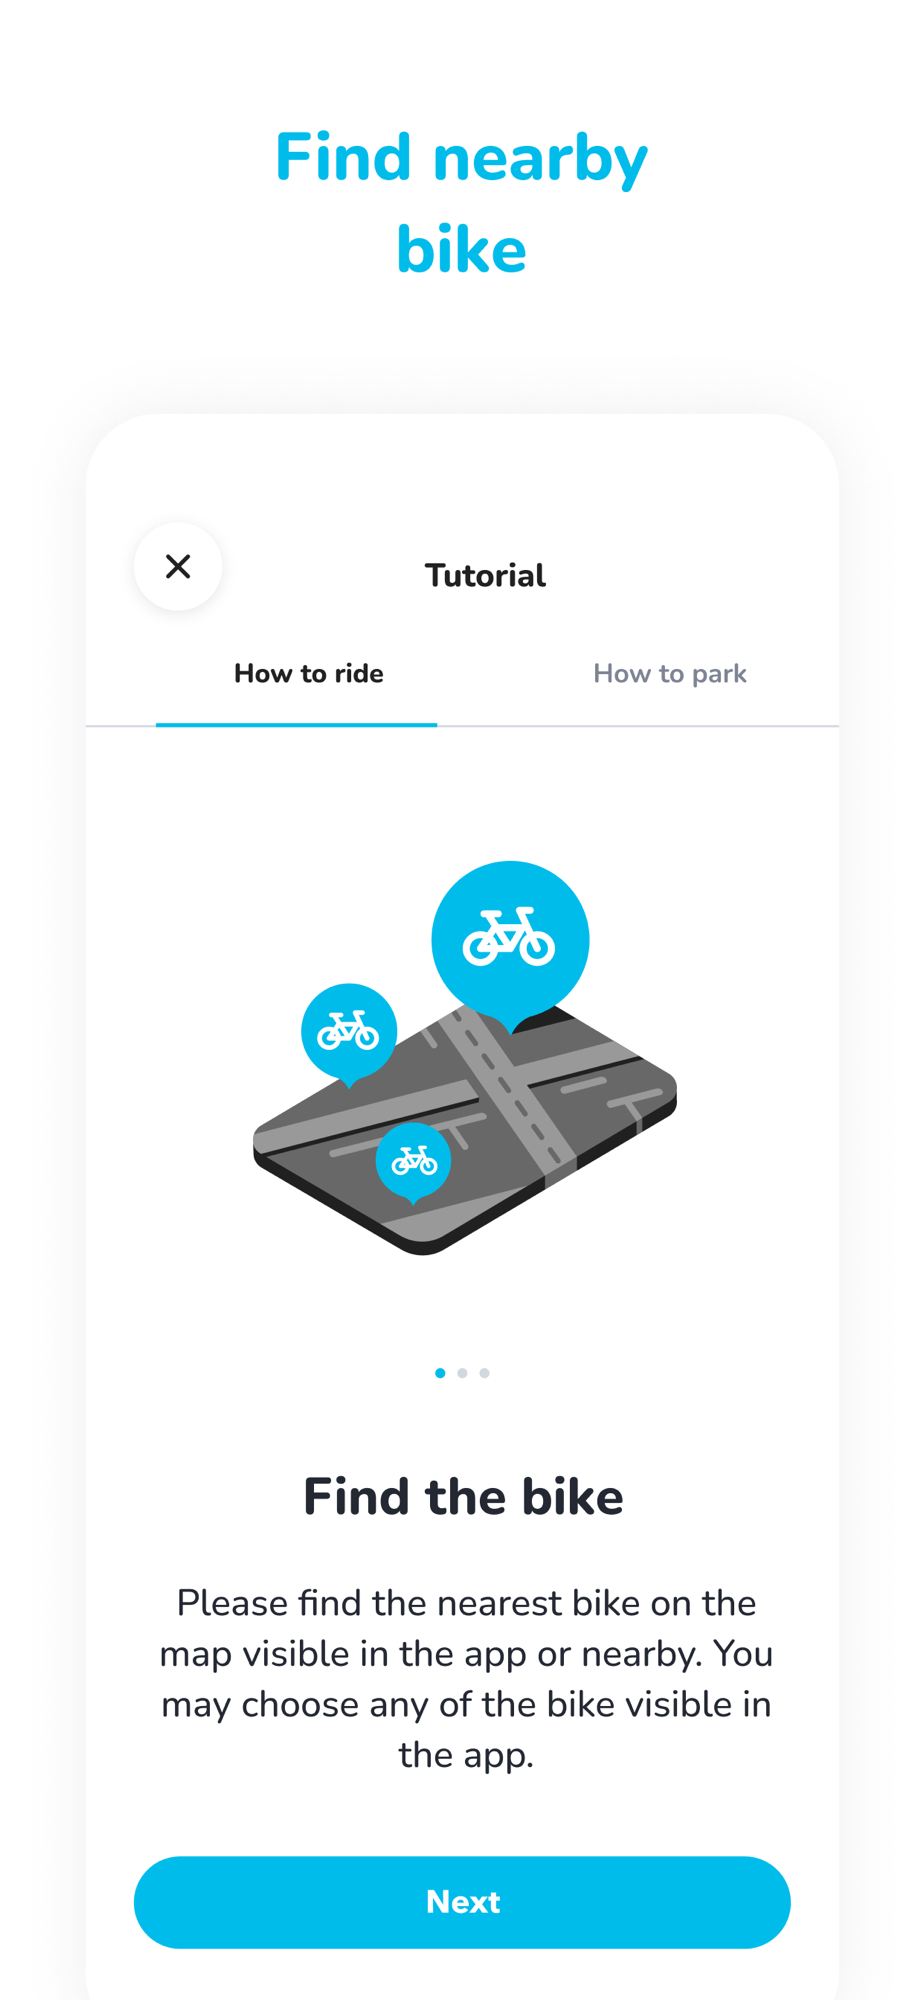Tap the blue Next button
Image resolution: width=924 pixels, height=2000 pixels.
462,1902
